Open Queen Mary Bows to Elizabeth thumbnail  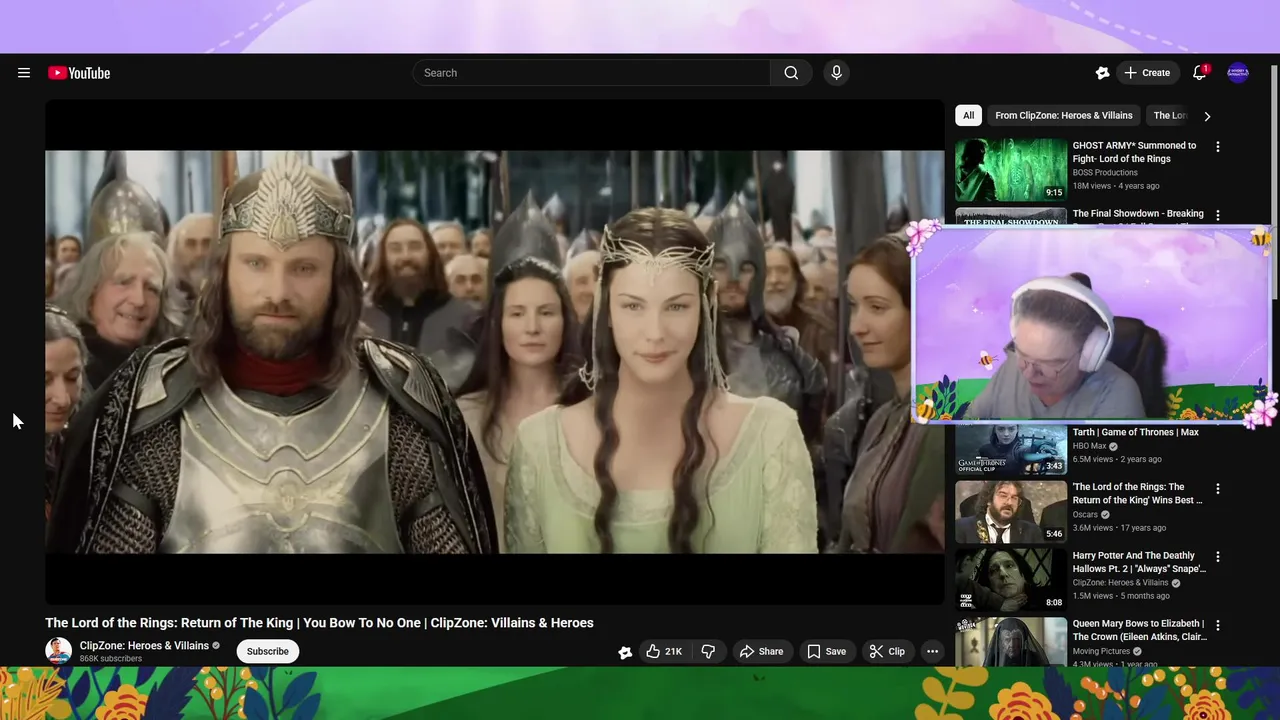pos(1011,642)
